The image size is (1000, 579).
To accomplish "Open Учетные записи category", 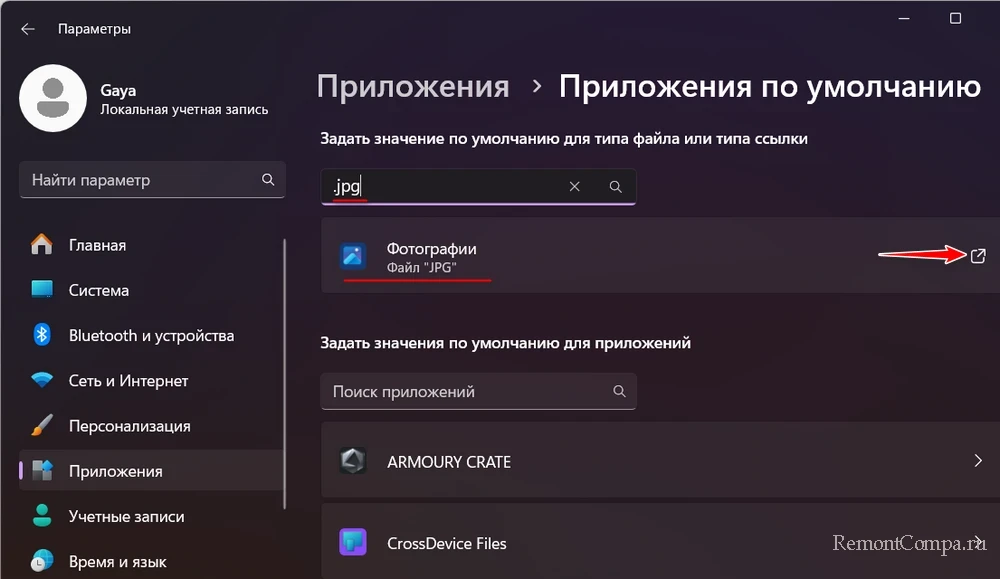I will 152,517.
